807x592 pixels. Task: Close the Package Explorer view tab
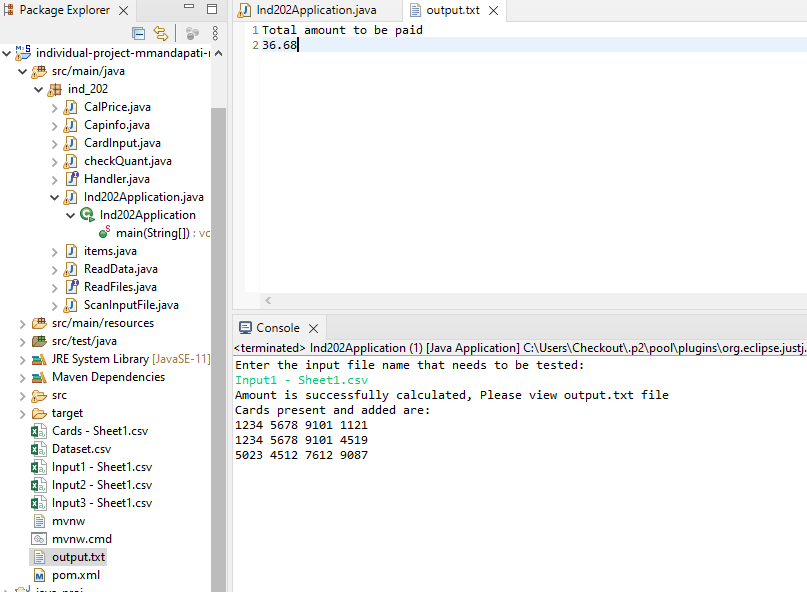124,10
